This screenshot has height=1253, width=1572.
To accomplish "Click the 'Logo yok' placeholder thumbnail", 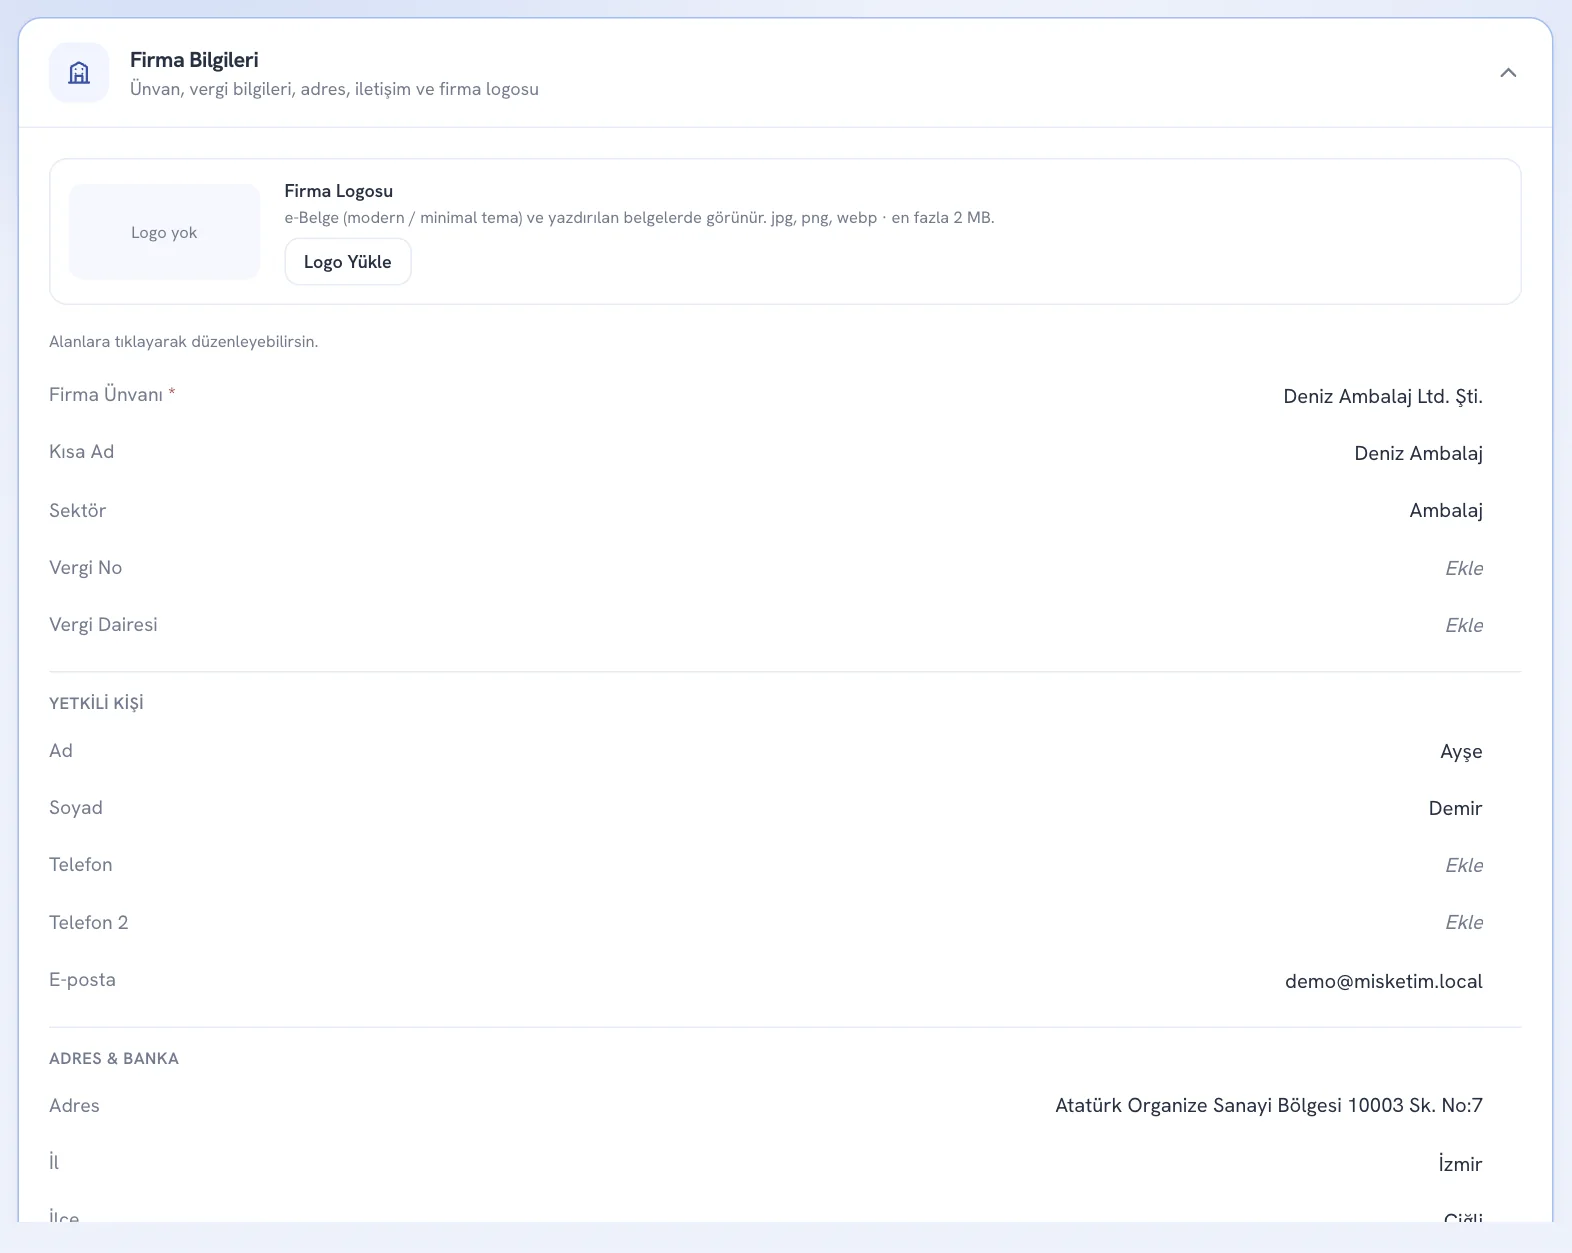I will pyautogui.click(x=164, y=232).
